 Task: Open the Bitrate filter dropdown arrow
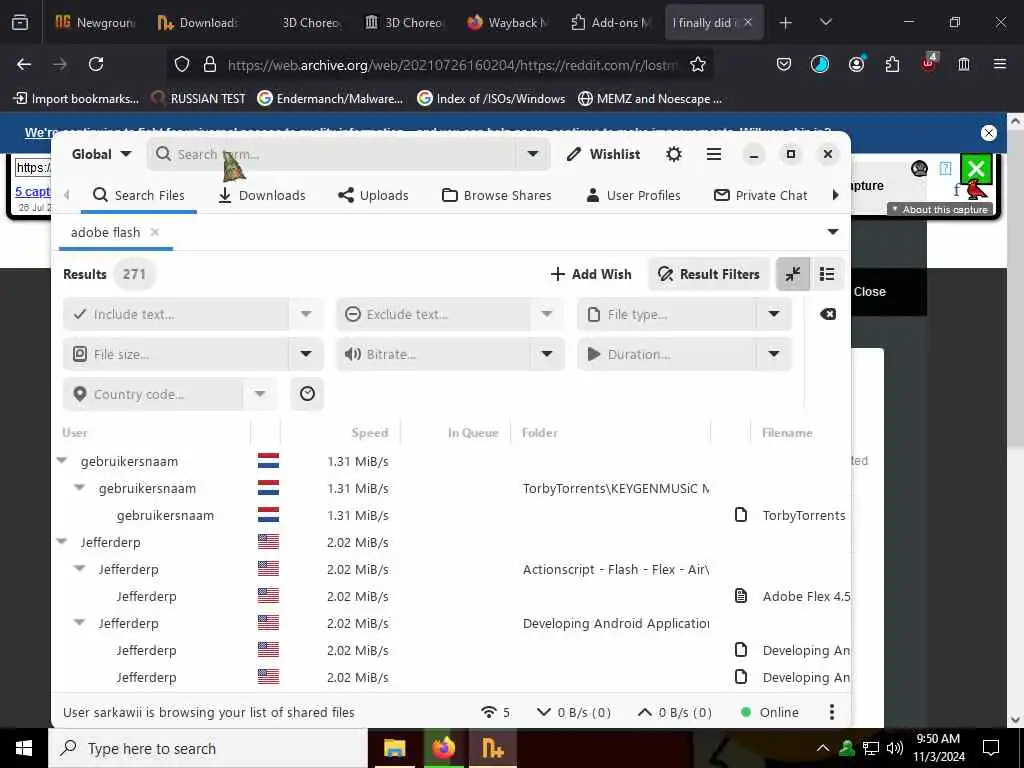tap(547, 354)
